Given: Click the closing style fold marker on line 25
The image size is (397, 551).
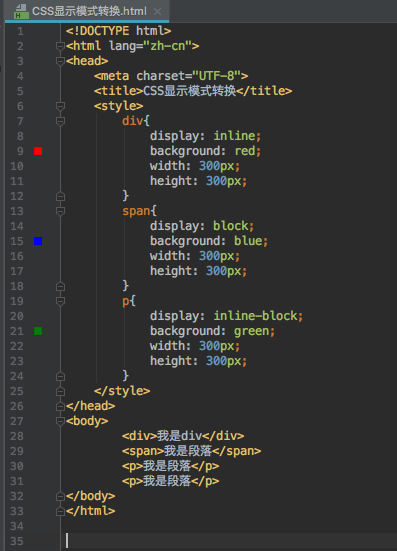Looking at the screenshot, I should point(60,391).
